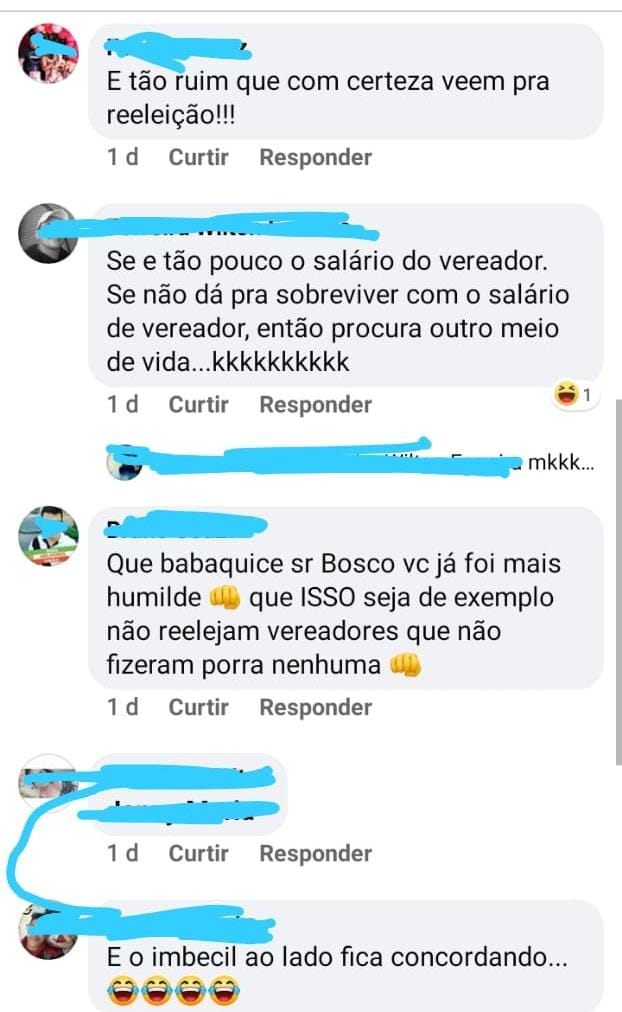Click the fist emoji after "humilde"
The height and width of the screenshot is (1012, 622).
225,597
